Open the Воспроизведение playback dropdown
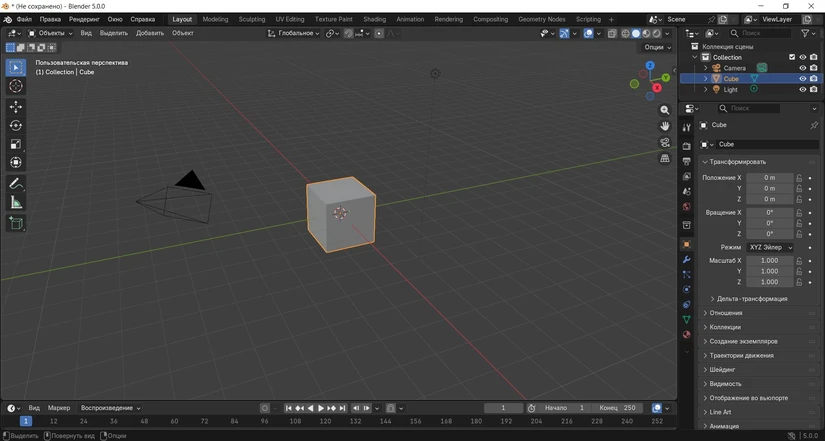Viewport: 825px width, 441px height. click(110, 408)
